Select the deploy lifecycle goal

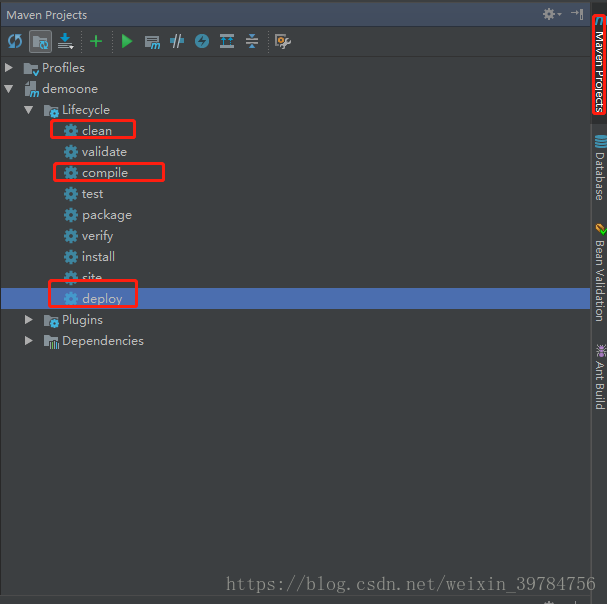point(102,299)
